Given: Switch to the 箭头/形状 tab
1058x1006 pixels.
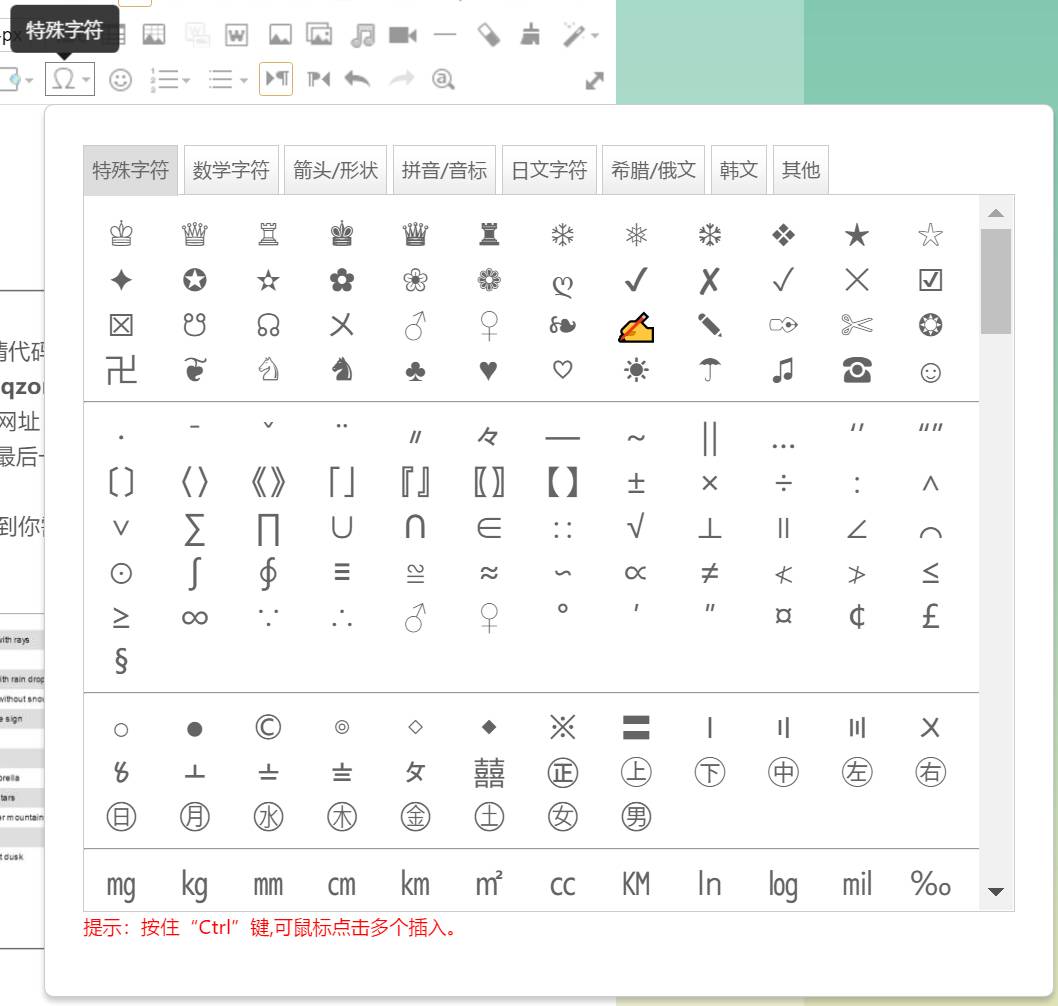Looking at the screenshot, I should [x=335, y=170].
